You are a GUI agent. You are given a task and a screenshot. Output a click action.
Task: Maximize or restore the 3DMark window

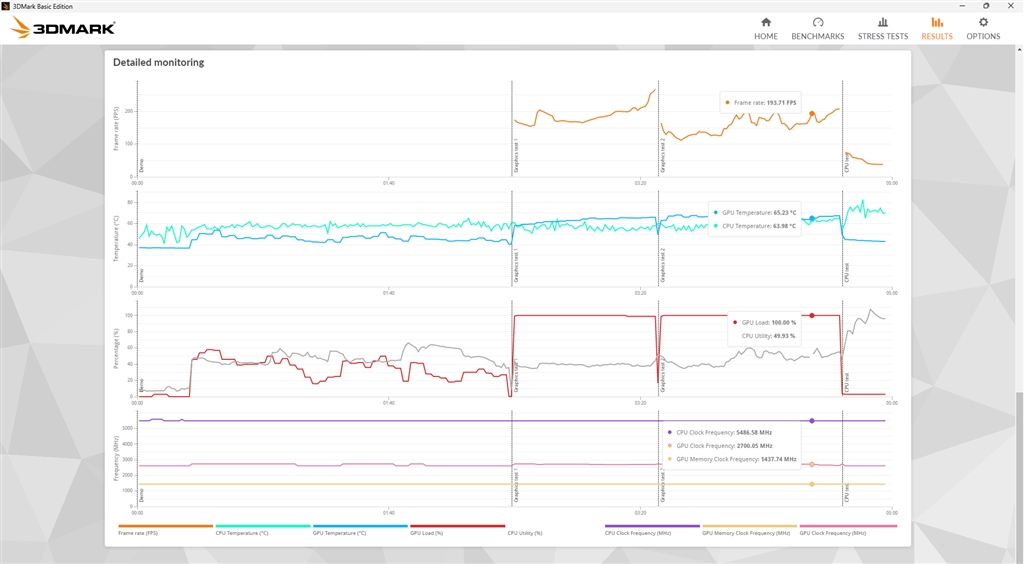(x=985, y=6)
